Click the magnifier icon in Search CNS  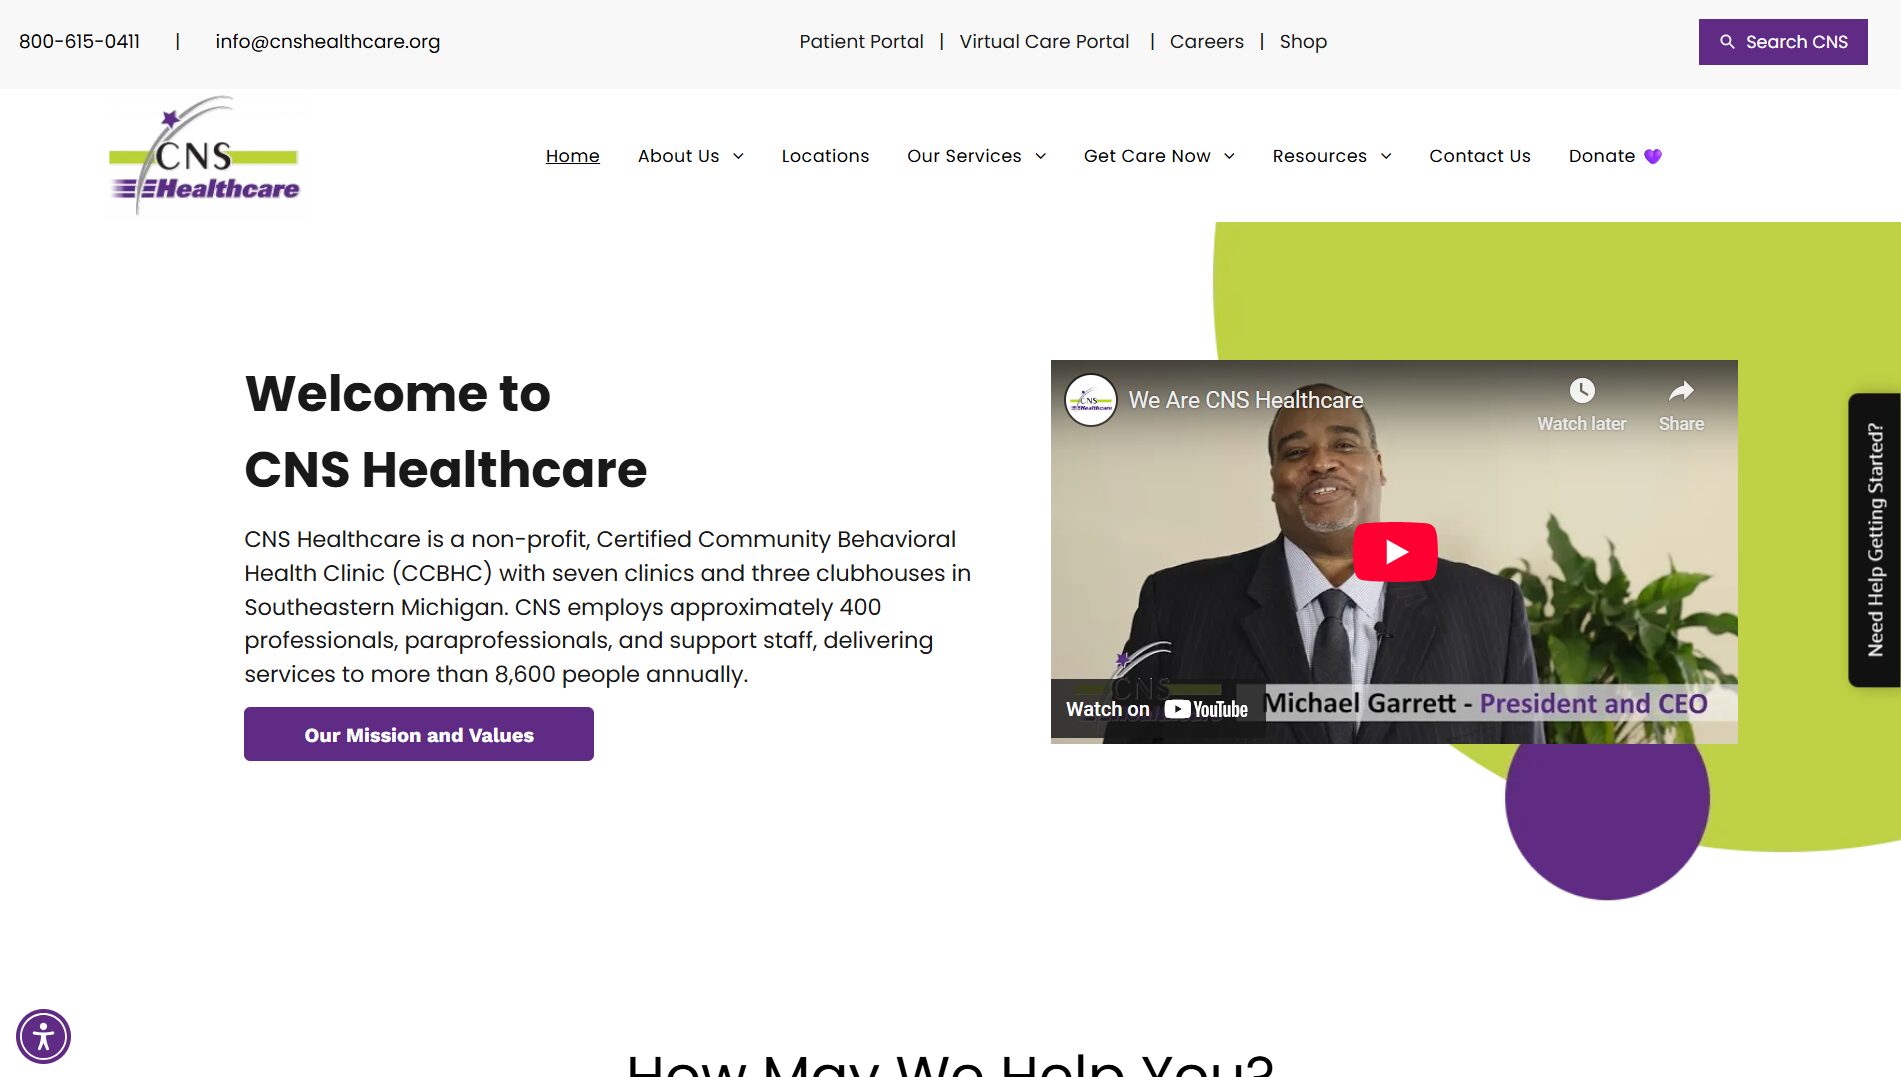(1727, 42)
